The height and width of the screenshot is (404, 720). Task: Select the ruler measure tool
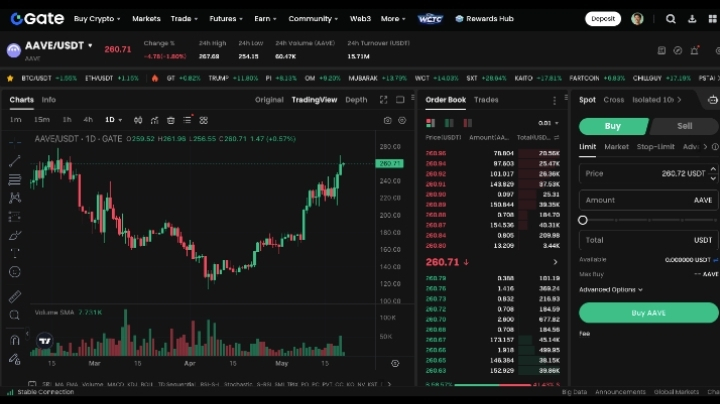(15, 297)
